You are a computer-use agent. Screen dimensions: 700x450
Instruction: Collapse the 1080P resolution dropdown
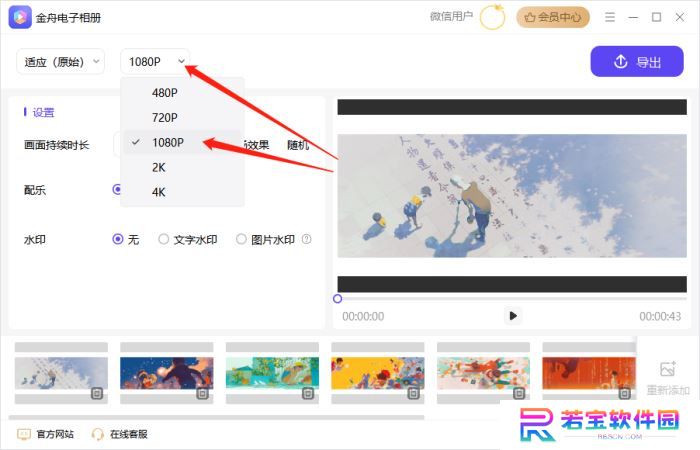[x=155, y=62]
